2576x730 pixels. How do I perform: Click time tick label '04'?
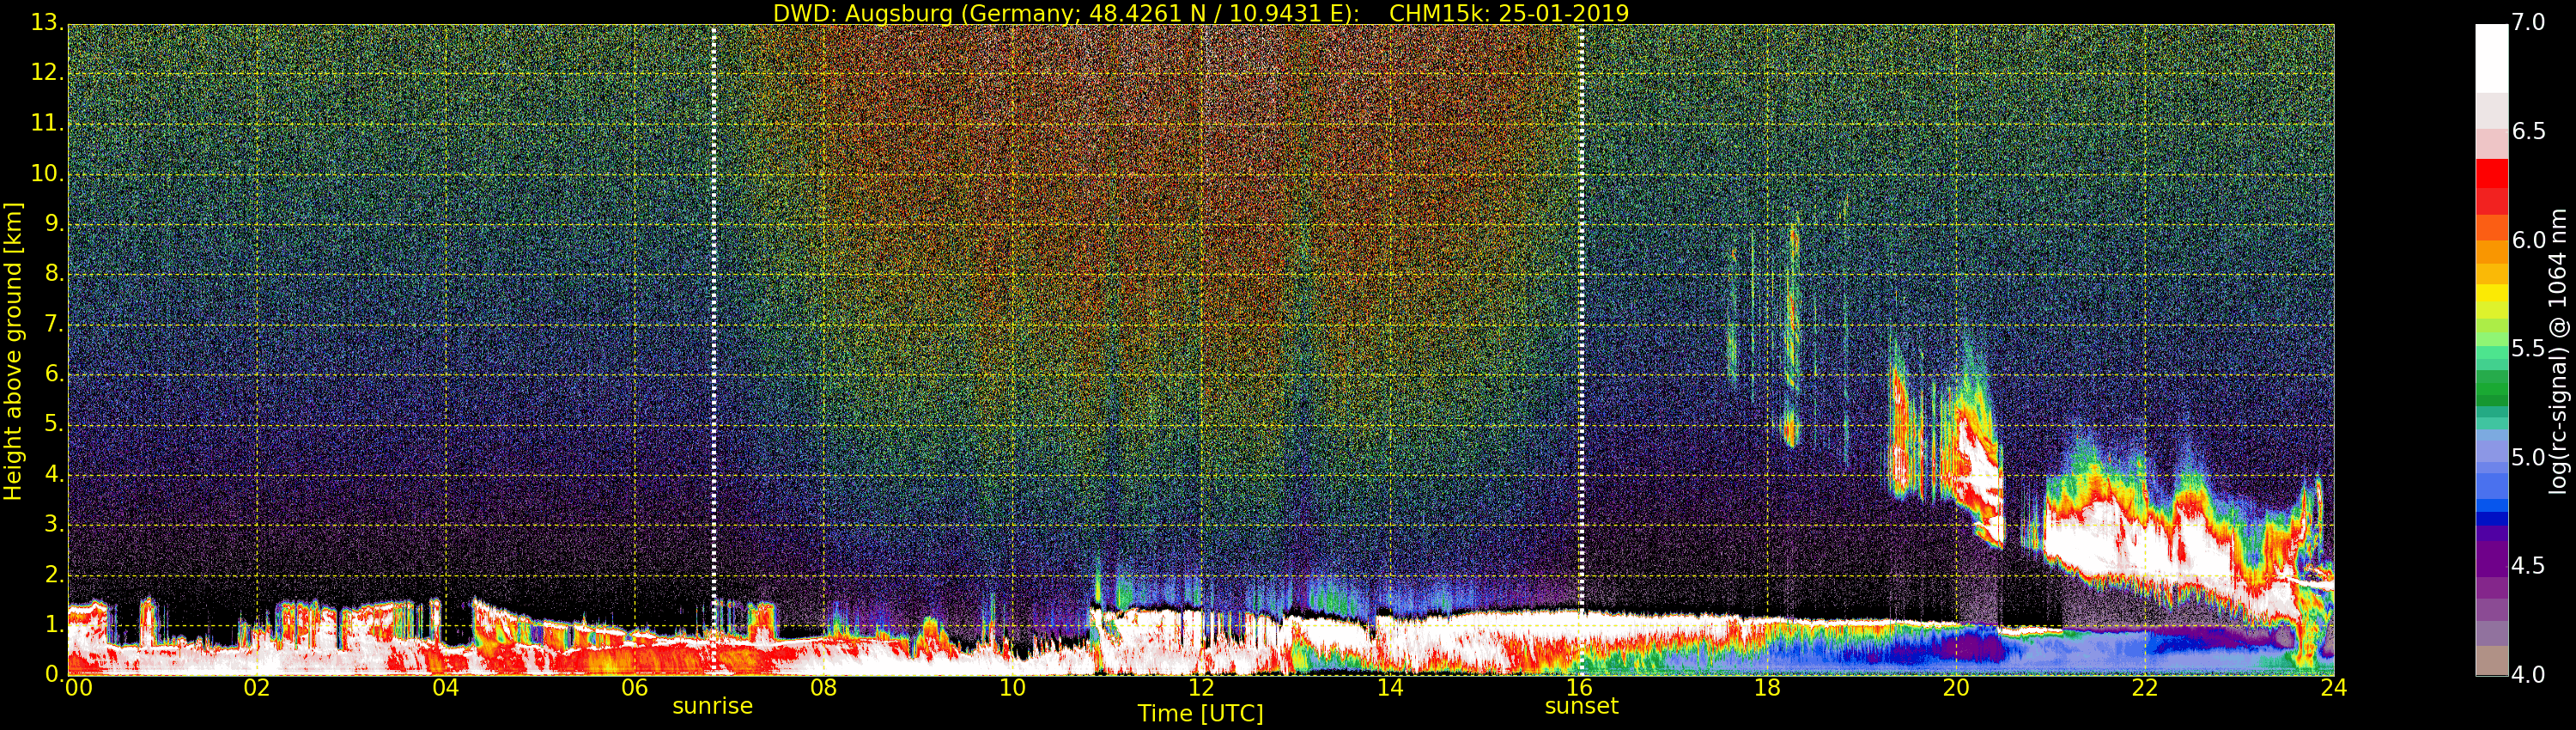[x=445, y=688]
